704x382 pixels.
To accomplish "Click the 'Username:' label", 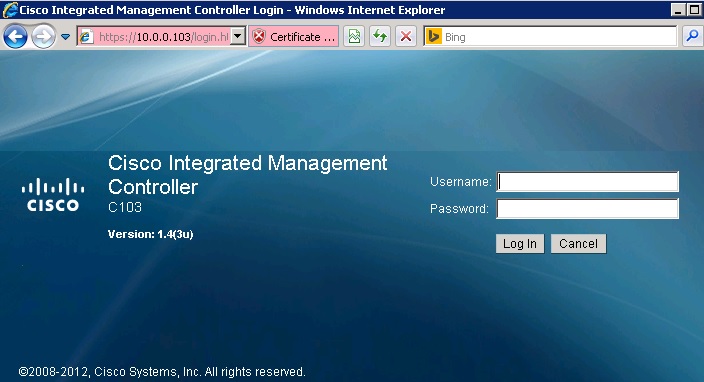I will point(461,182).
